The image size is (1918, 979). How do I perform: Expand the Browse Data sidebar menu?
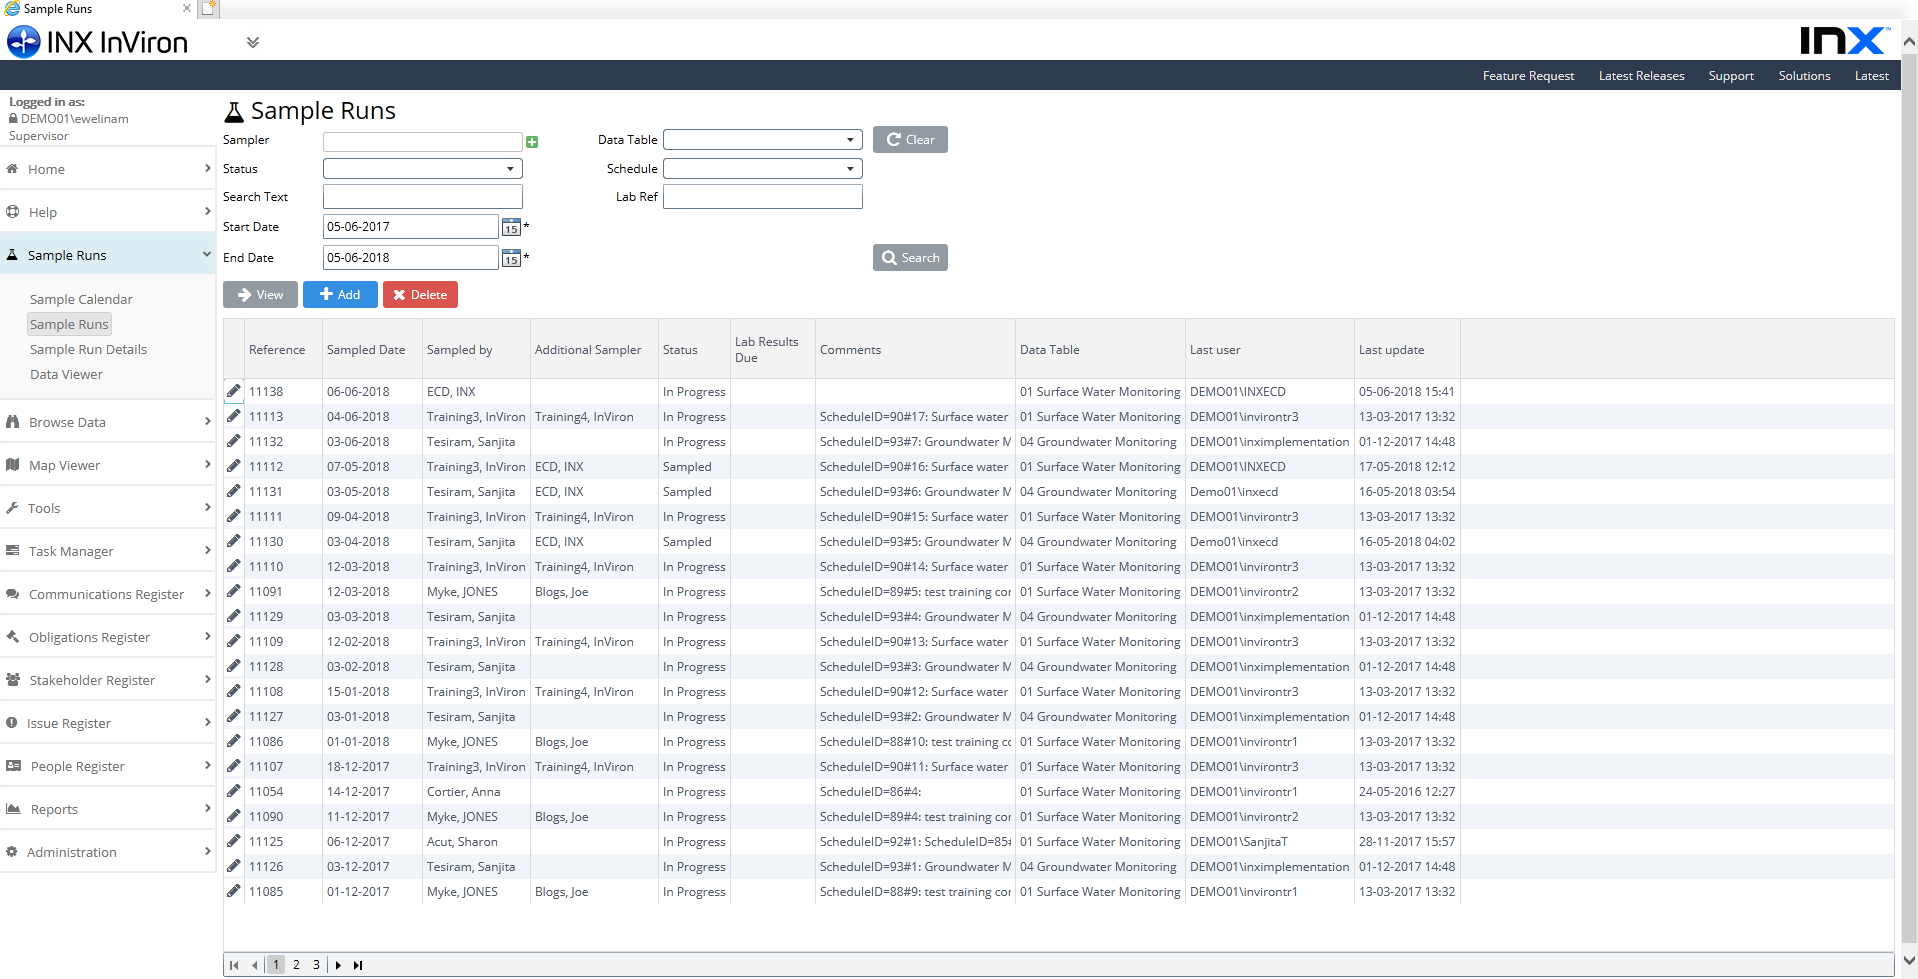(x=107, y=422)
